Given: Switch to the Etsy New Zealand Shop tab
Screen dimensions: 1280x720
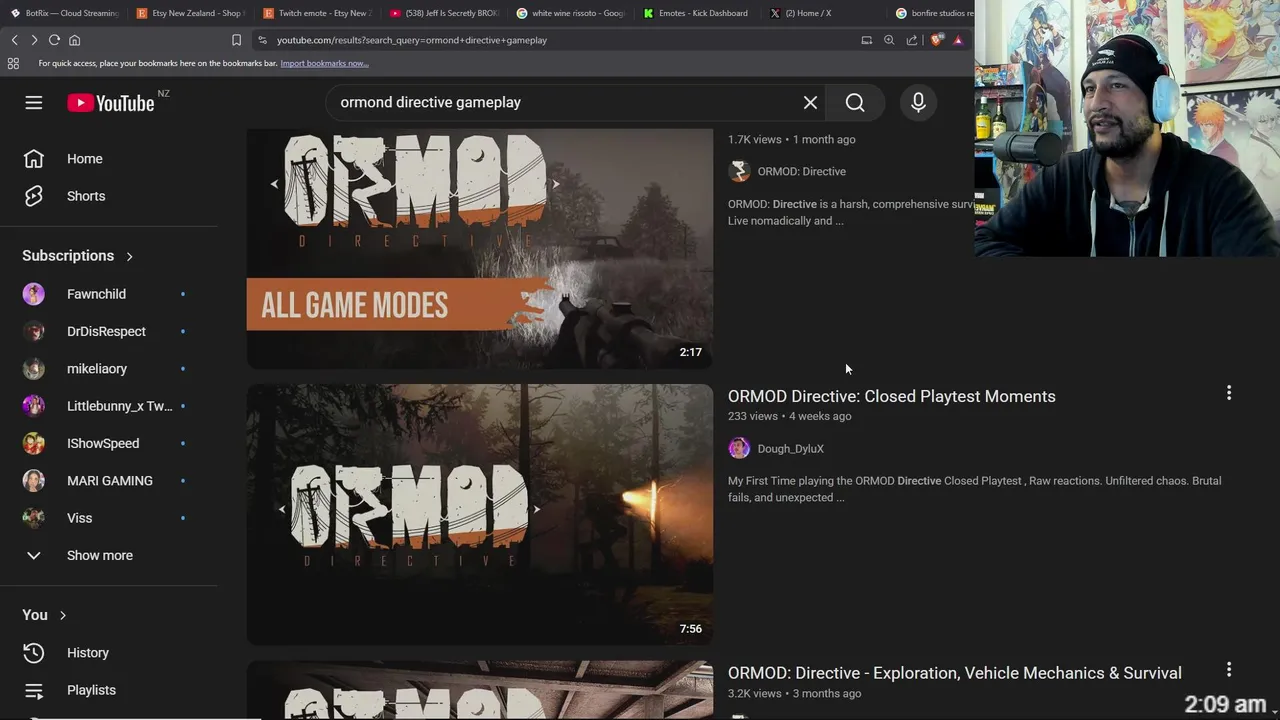Looking at the screenshot, I should pos(190,13).
